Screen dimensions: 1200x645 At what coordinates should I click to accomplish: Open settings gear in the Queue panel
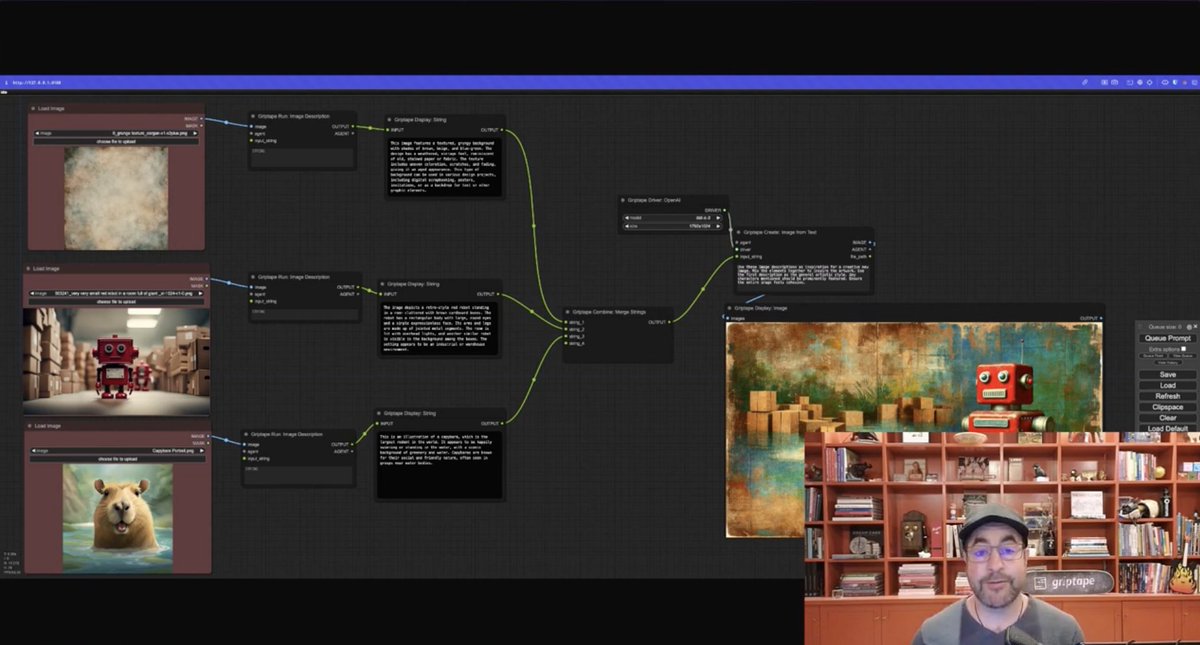pyautogui.click(x=1187, y=327)
